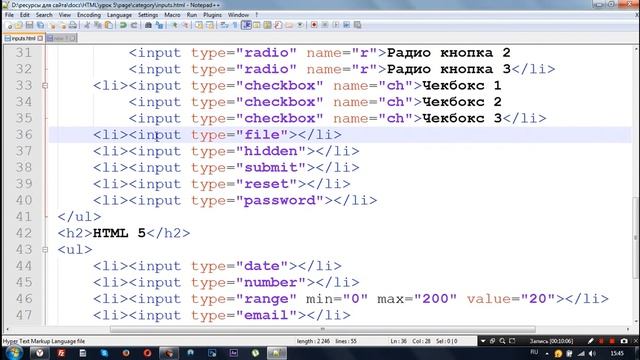Open the Encoding menu

pos(89,15)
